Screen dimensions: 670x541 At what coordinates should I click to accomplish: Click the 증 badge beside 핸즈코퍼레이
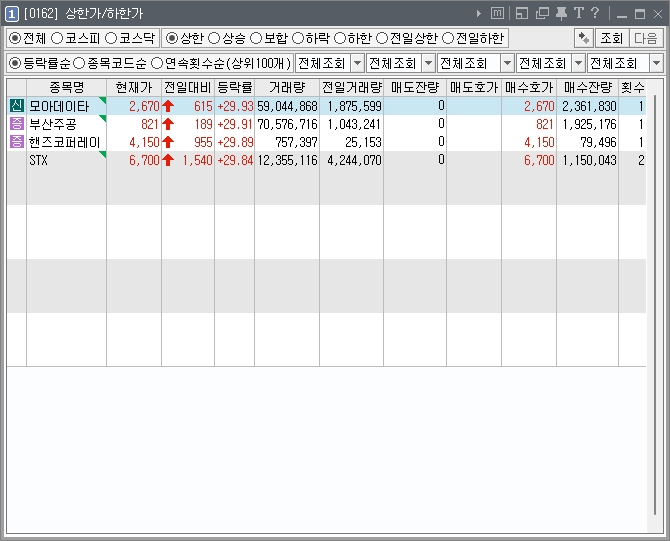point(17,142)
